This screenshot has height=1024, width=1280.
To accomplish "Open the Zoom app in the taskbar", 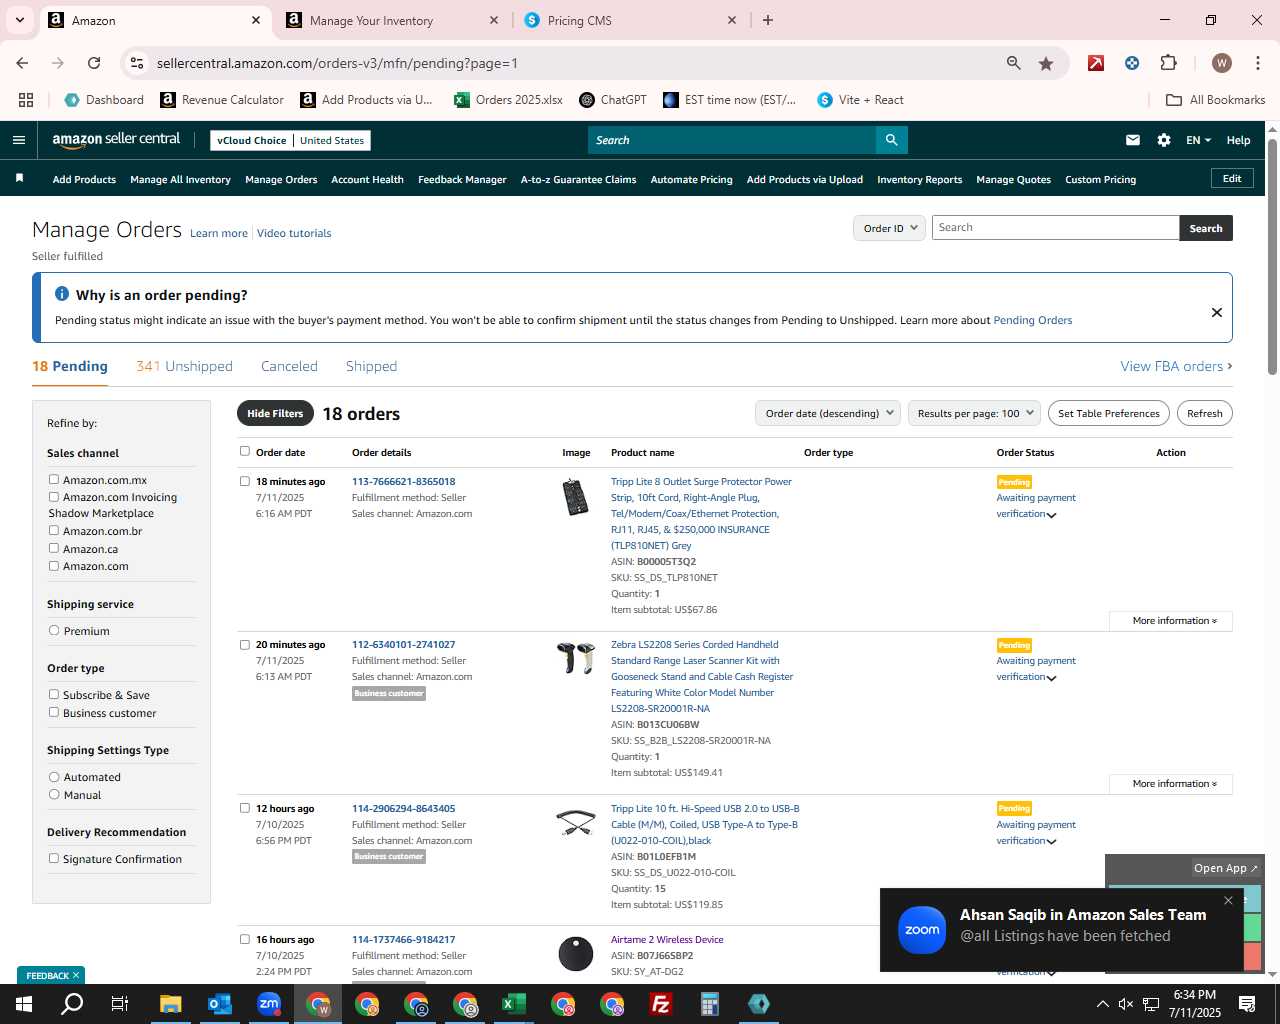I will [269, 1004].
